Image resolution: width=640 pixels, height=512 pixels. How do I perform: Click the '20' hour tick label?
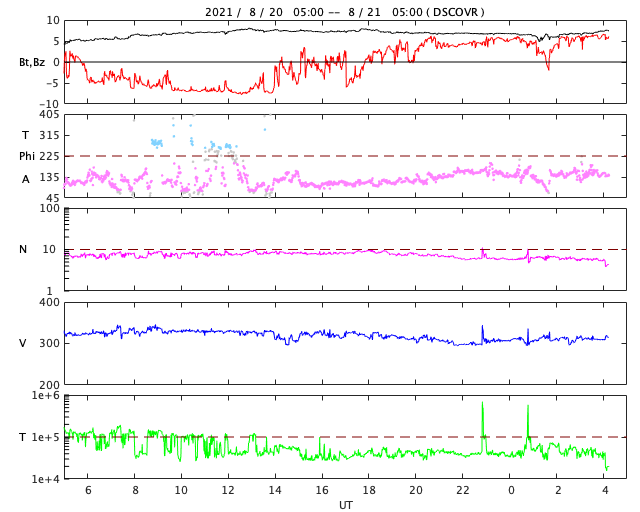click(416, 490)
